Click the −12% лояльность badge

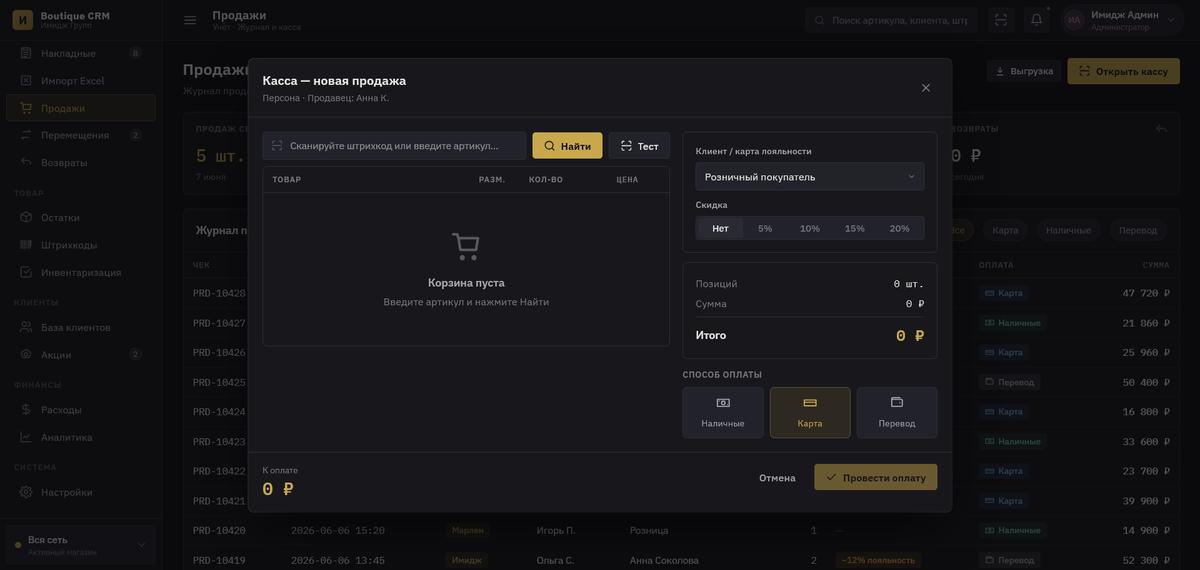(x=878, y=560)
